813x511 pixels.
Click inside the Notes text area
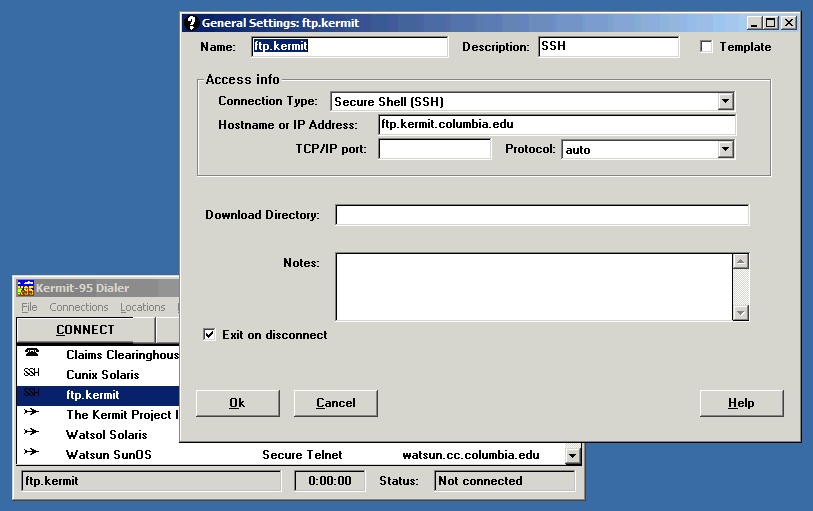534,287
